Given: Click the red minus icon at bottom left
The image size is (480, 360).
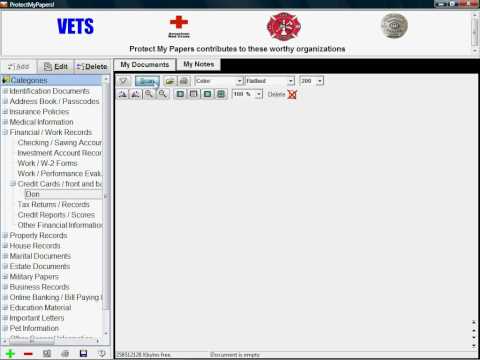Looking at the screenshot, I should tap(28, 354).
